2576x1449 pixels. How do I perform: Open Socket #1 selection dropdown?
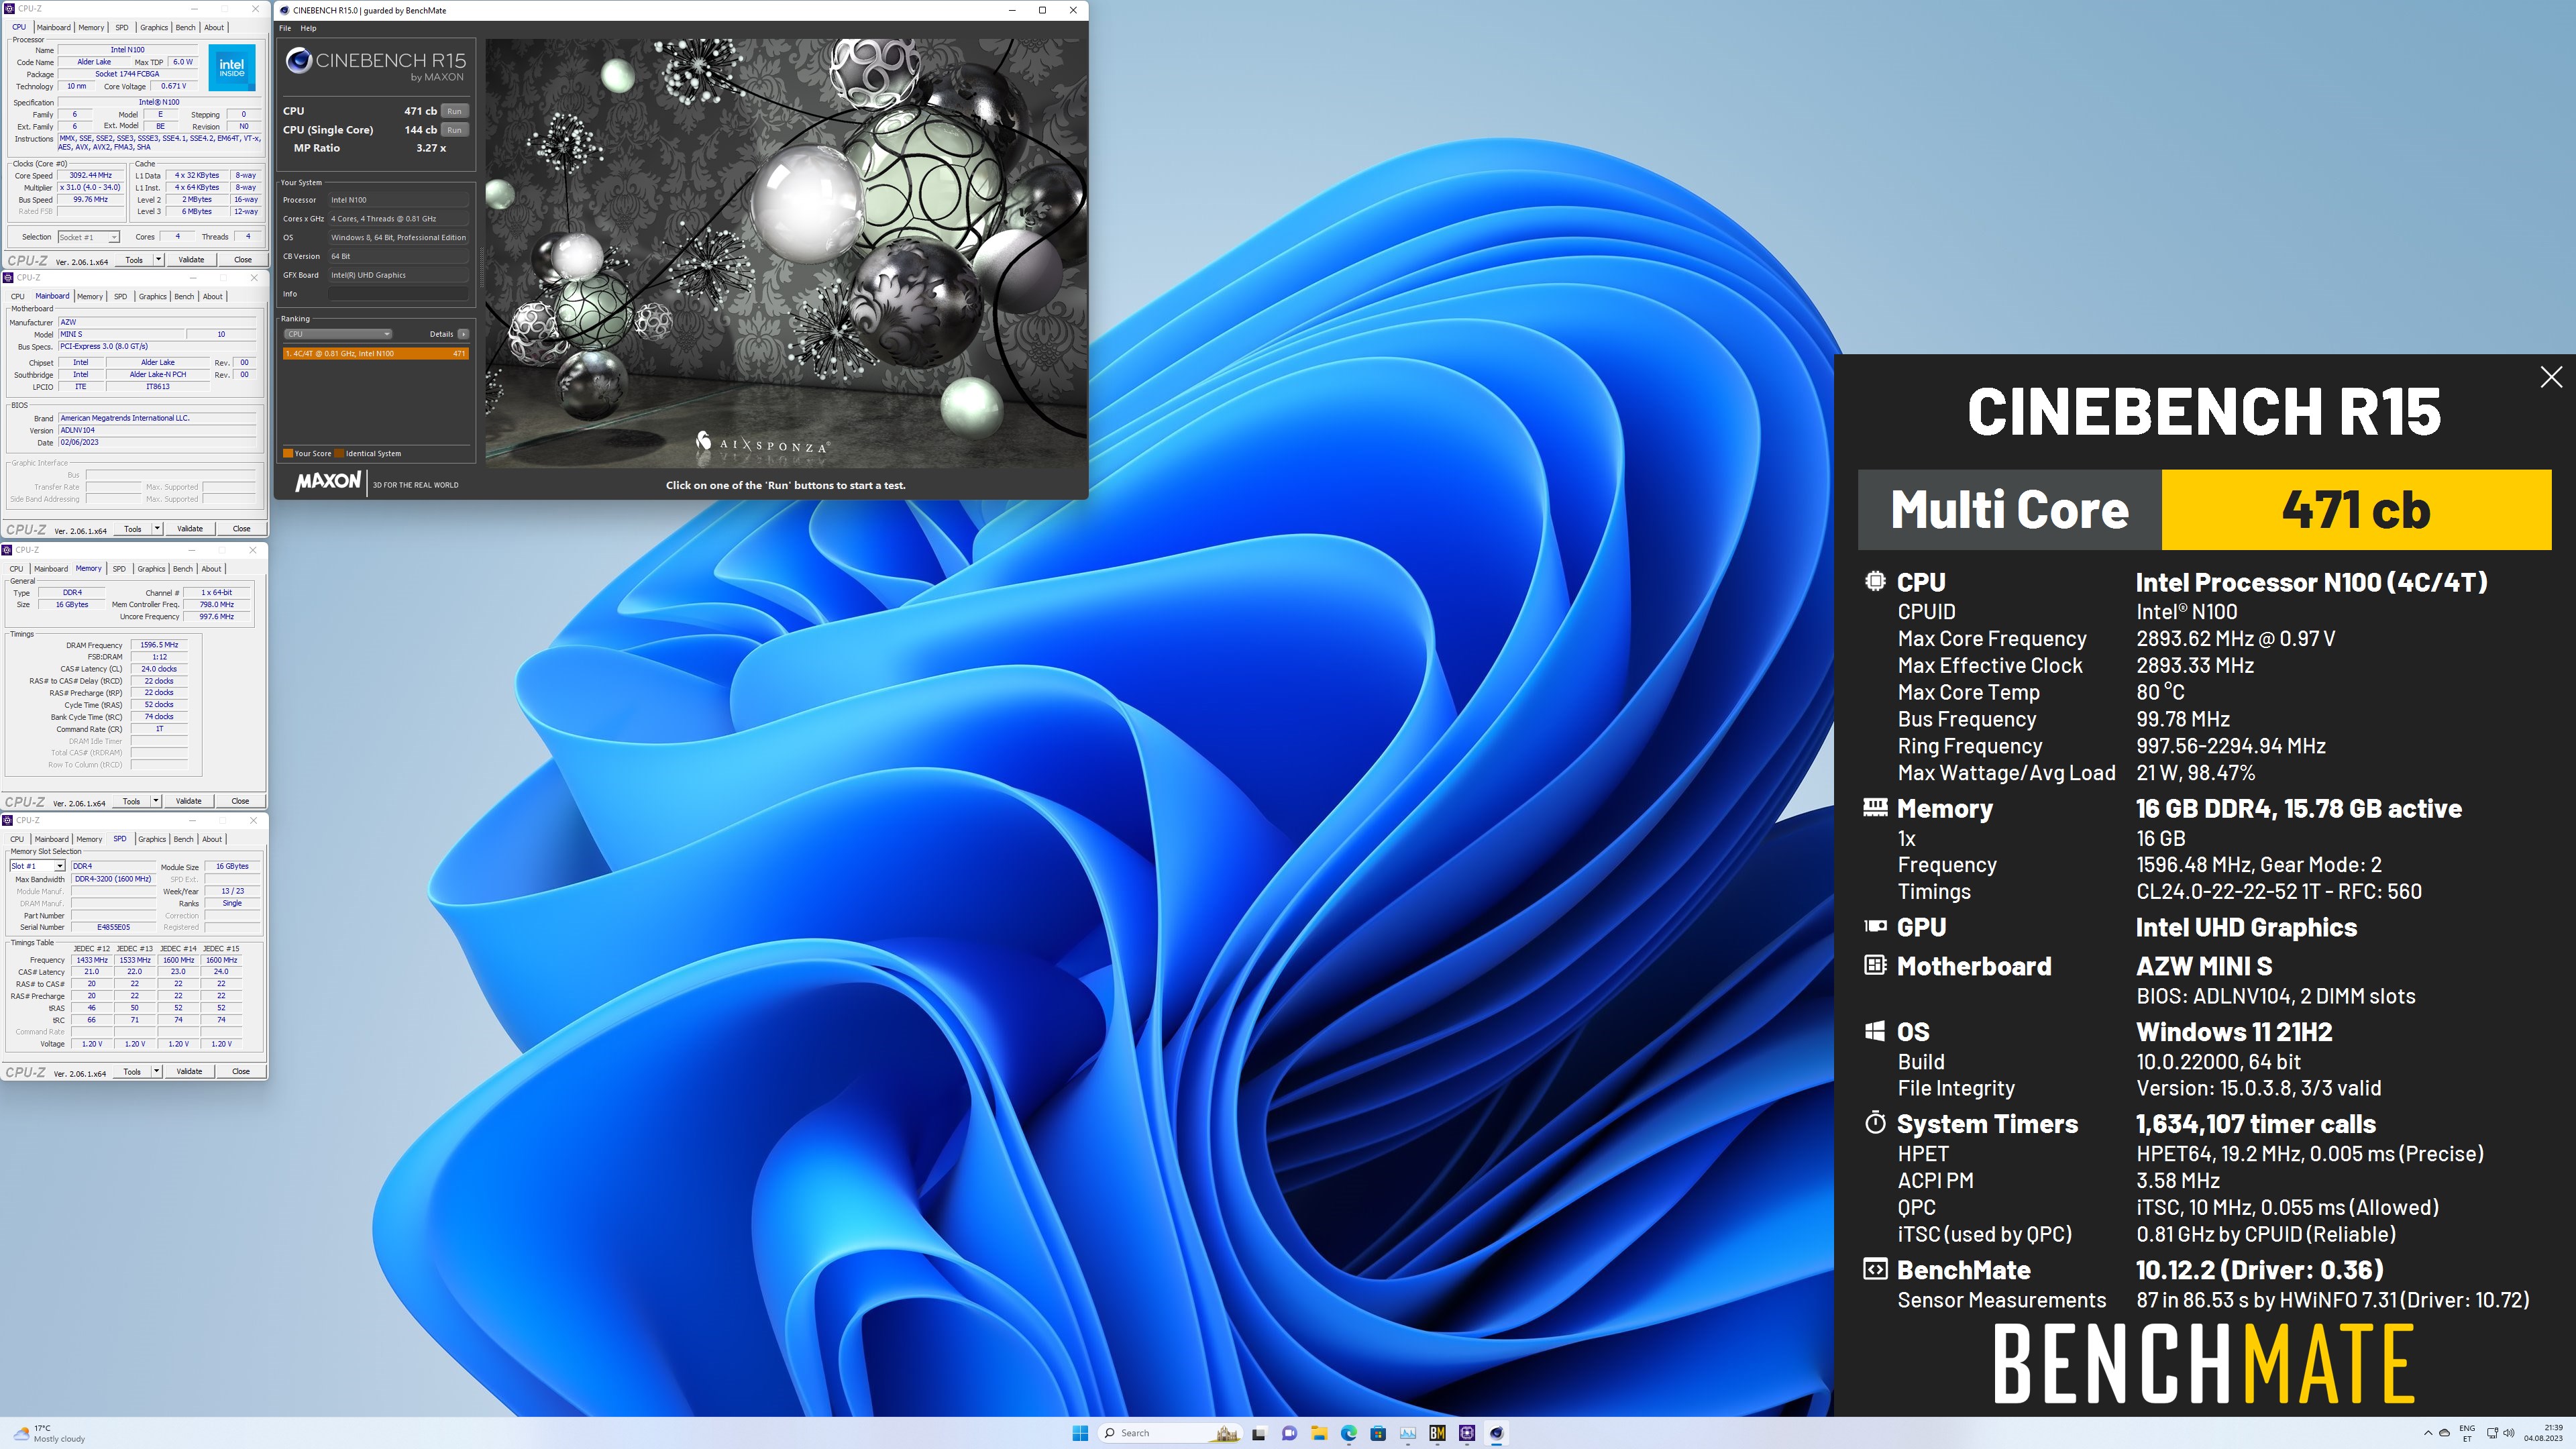pyautogui.click(x=88, y=237)
